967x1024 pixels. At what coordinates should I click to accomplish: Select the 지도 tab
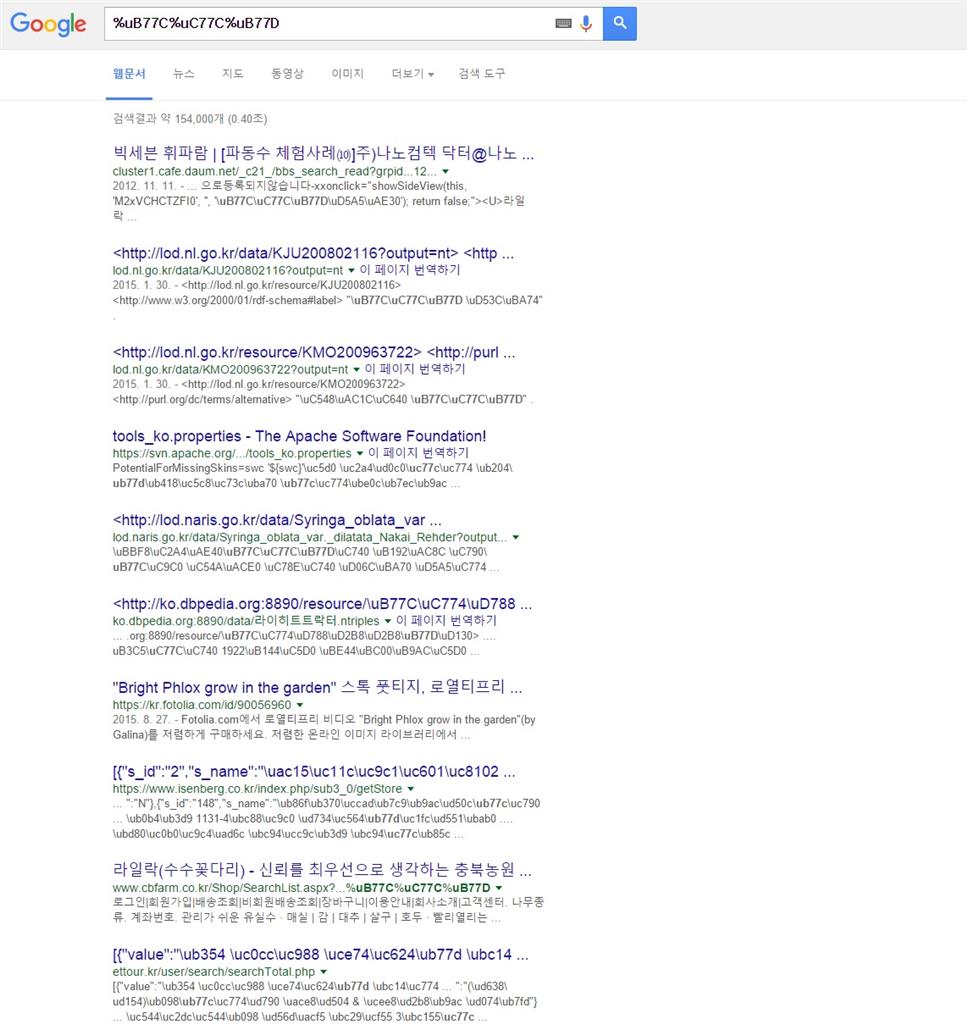pos(233,73)
